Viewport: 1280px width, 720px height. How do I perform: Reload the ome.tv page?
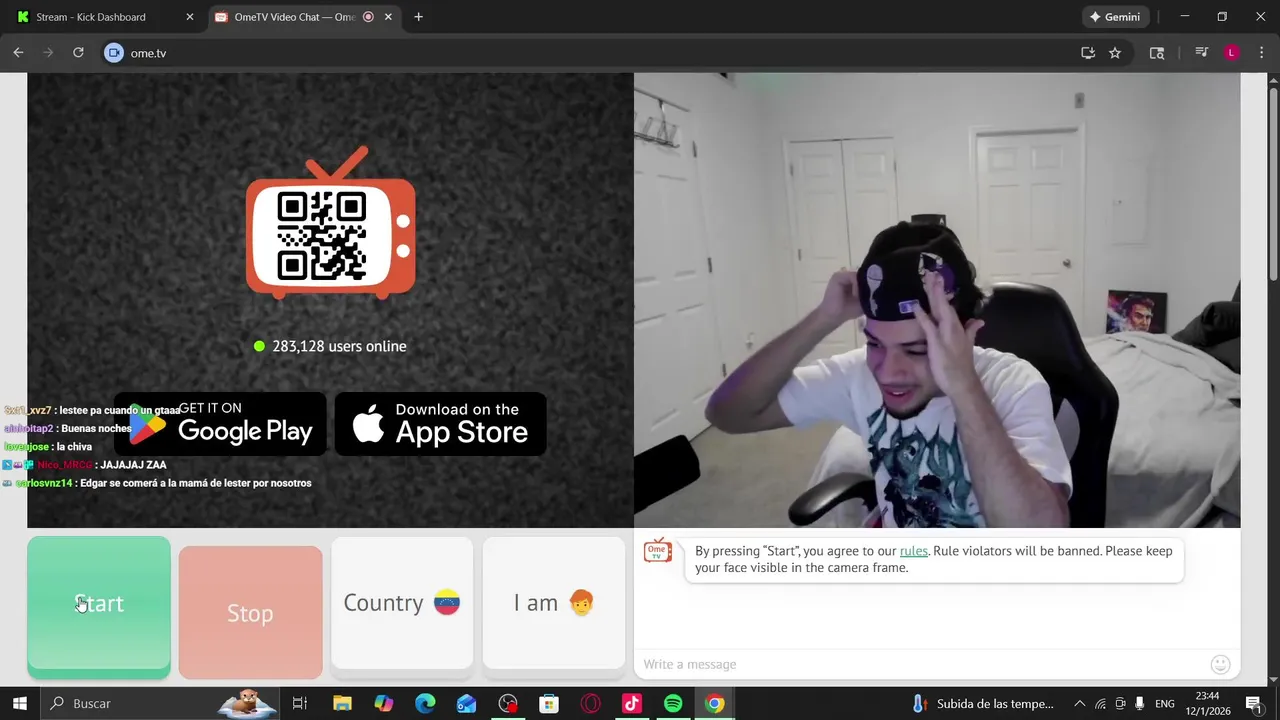pyautogui.click(x=78, y=53)
